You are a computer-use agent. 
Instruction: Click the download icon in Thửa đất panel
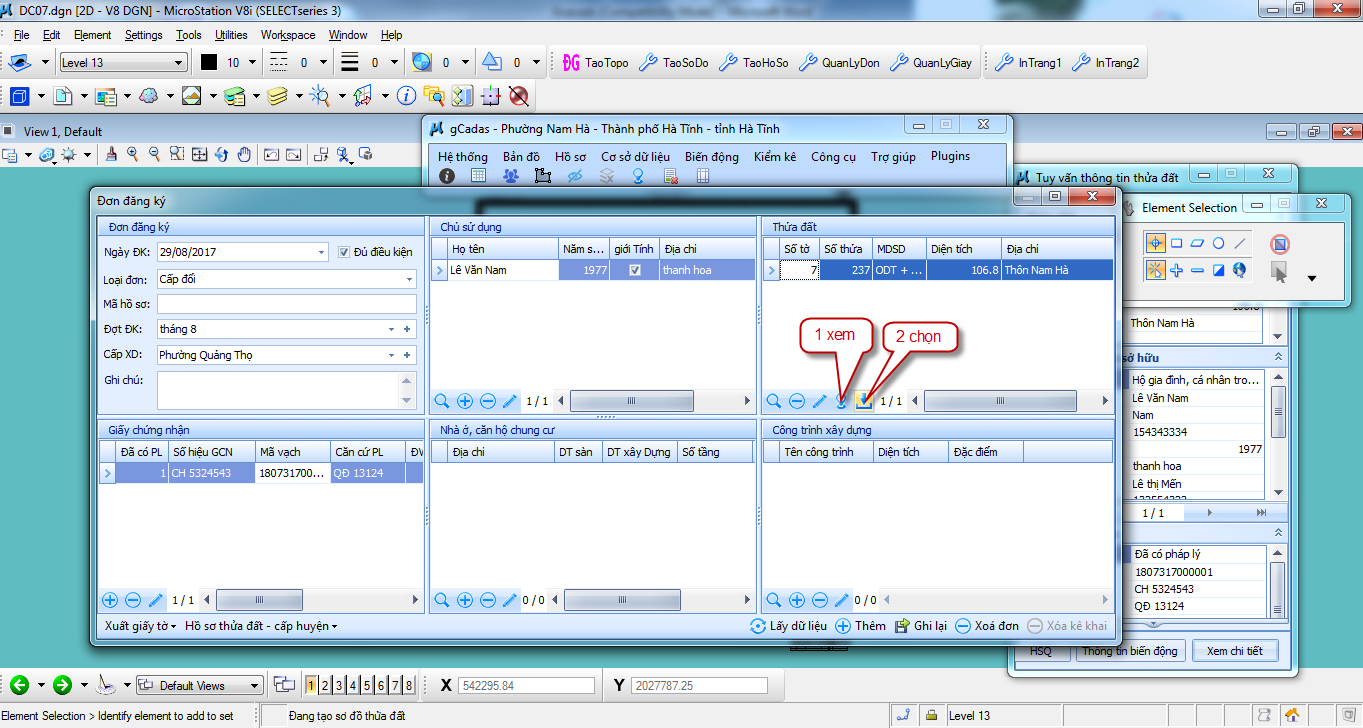[x=864, y=401]
